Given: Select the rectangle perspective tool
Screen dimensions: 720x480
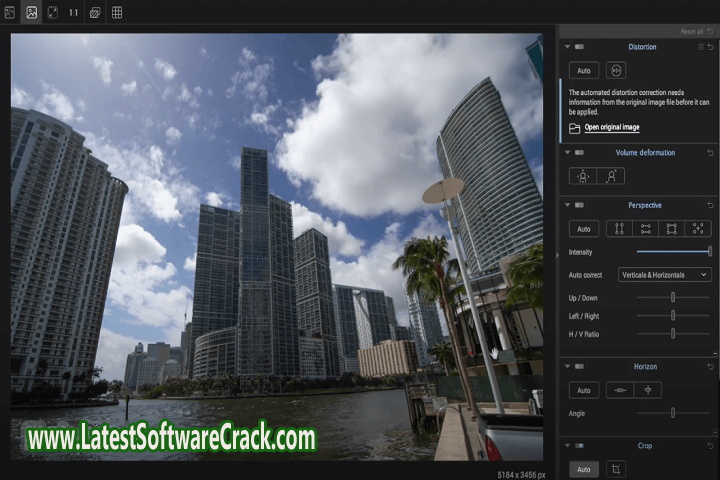Looking at the screenshot, I should pos(672,229).
